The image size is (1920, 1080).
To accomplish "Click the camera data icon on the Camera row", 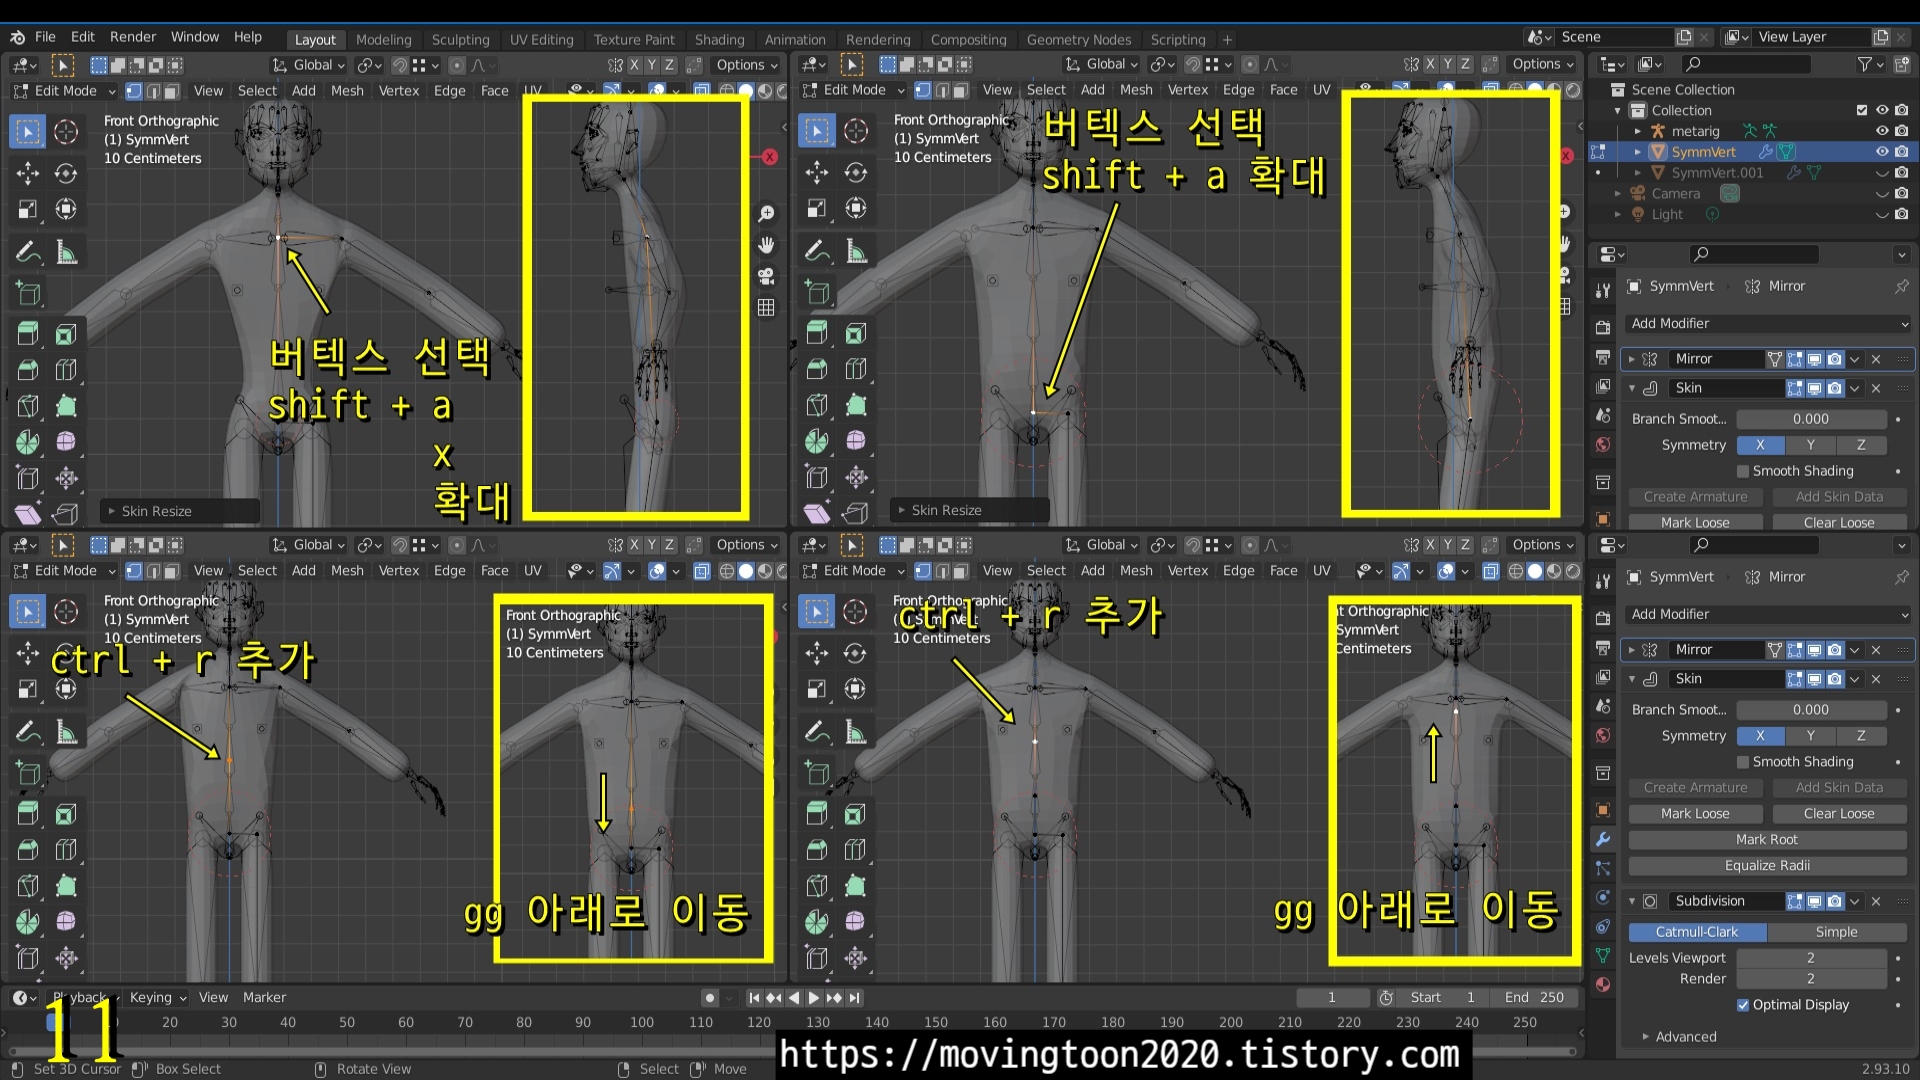I will [1730, 194].
